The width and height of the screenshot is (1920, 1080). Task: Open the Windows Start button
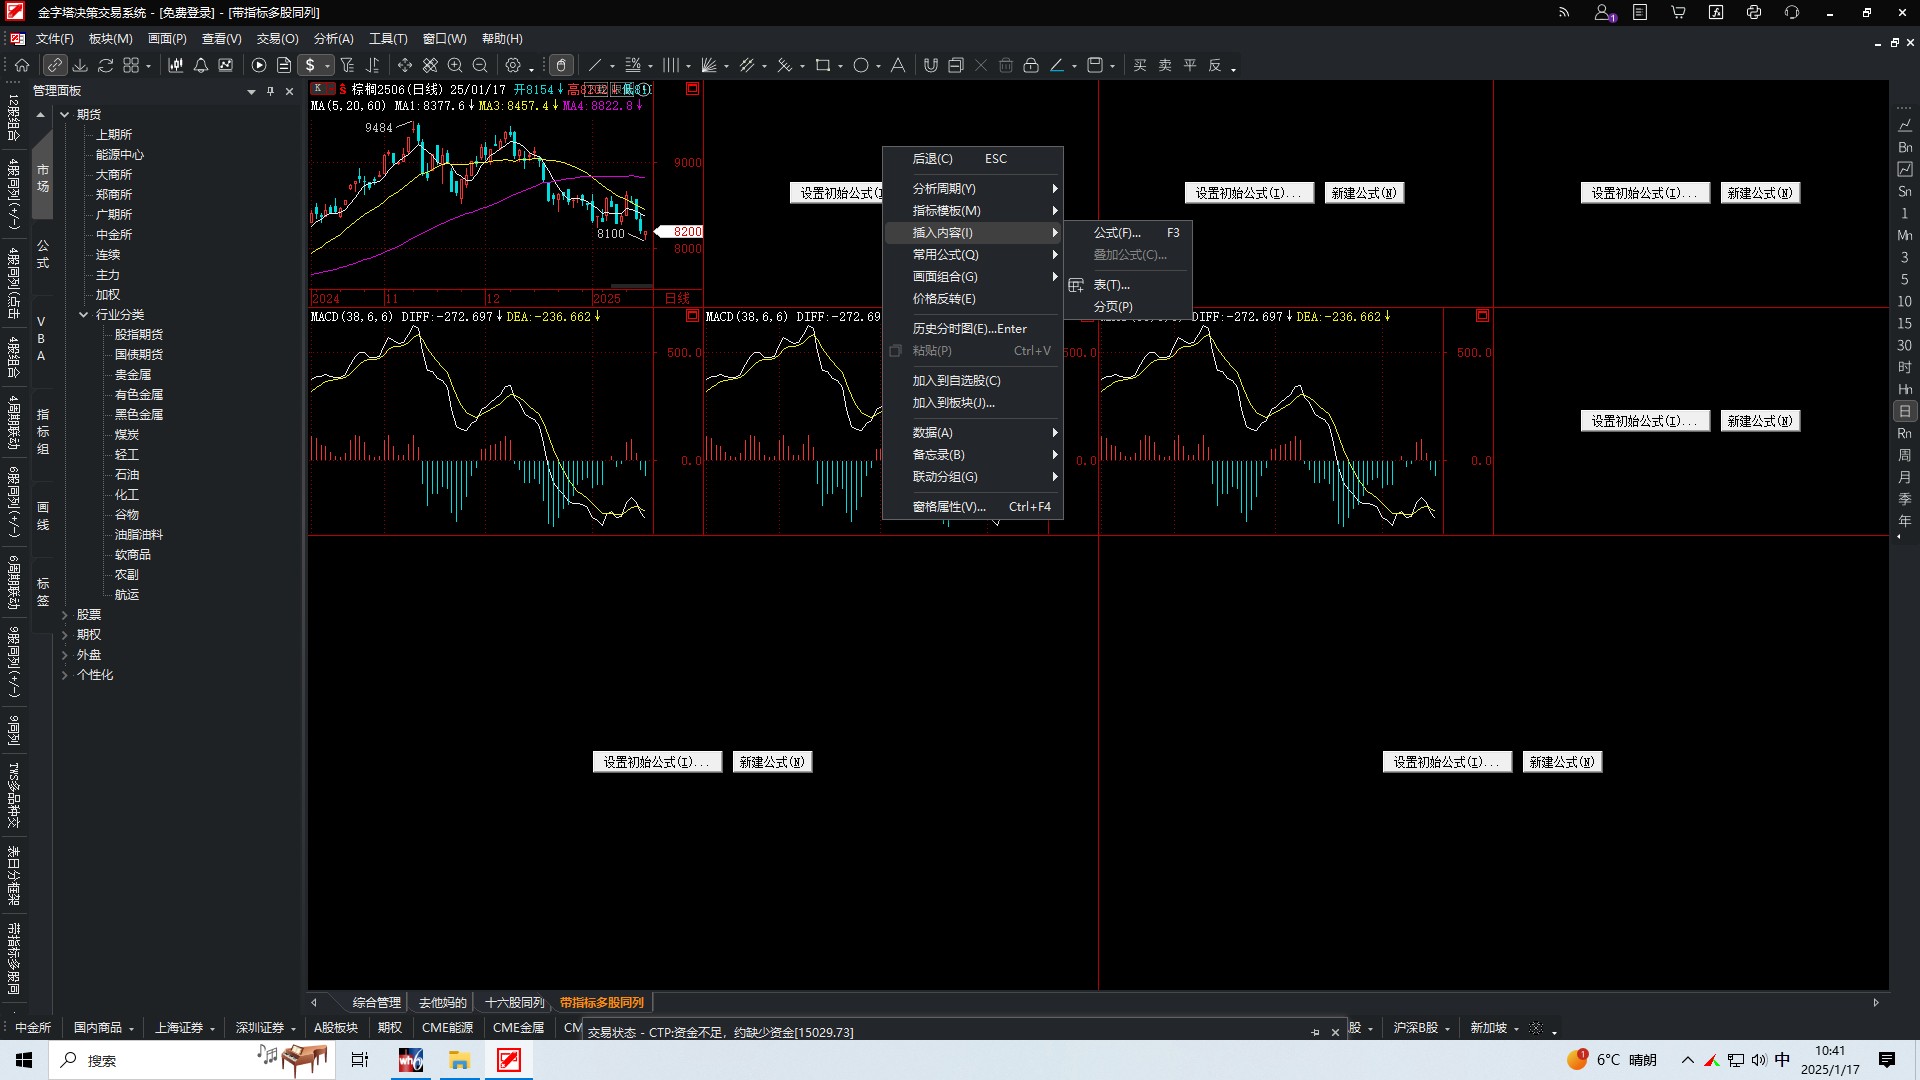click(24, 1060)
